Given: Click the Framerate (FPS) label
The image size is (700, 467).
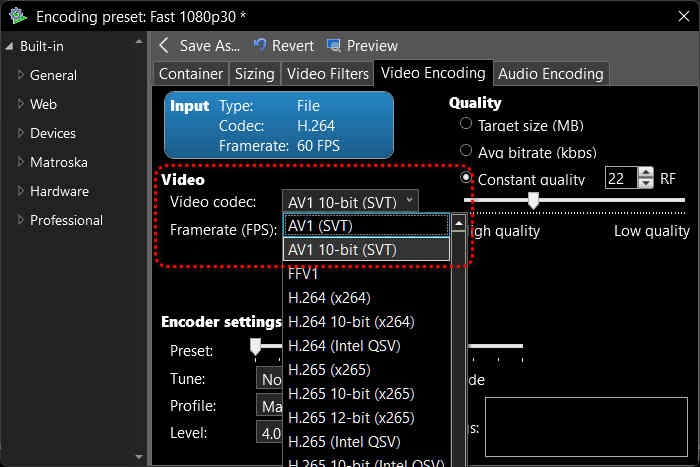Looking at the screenshot, I should [223, 230].
